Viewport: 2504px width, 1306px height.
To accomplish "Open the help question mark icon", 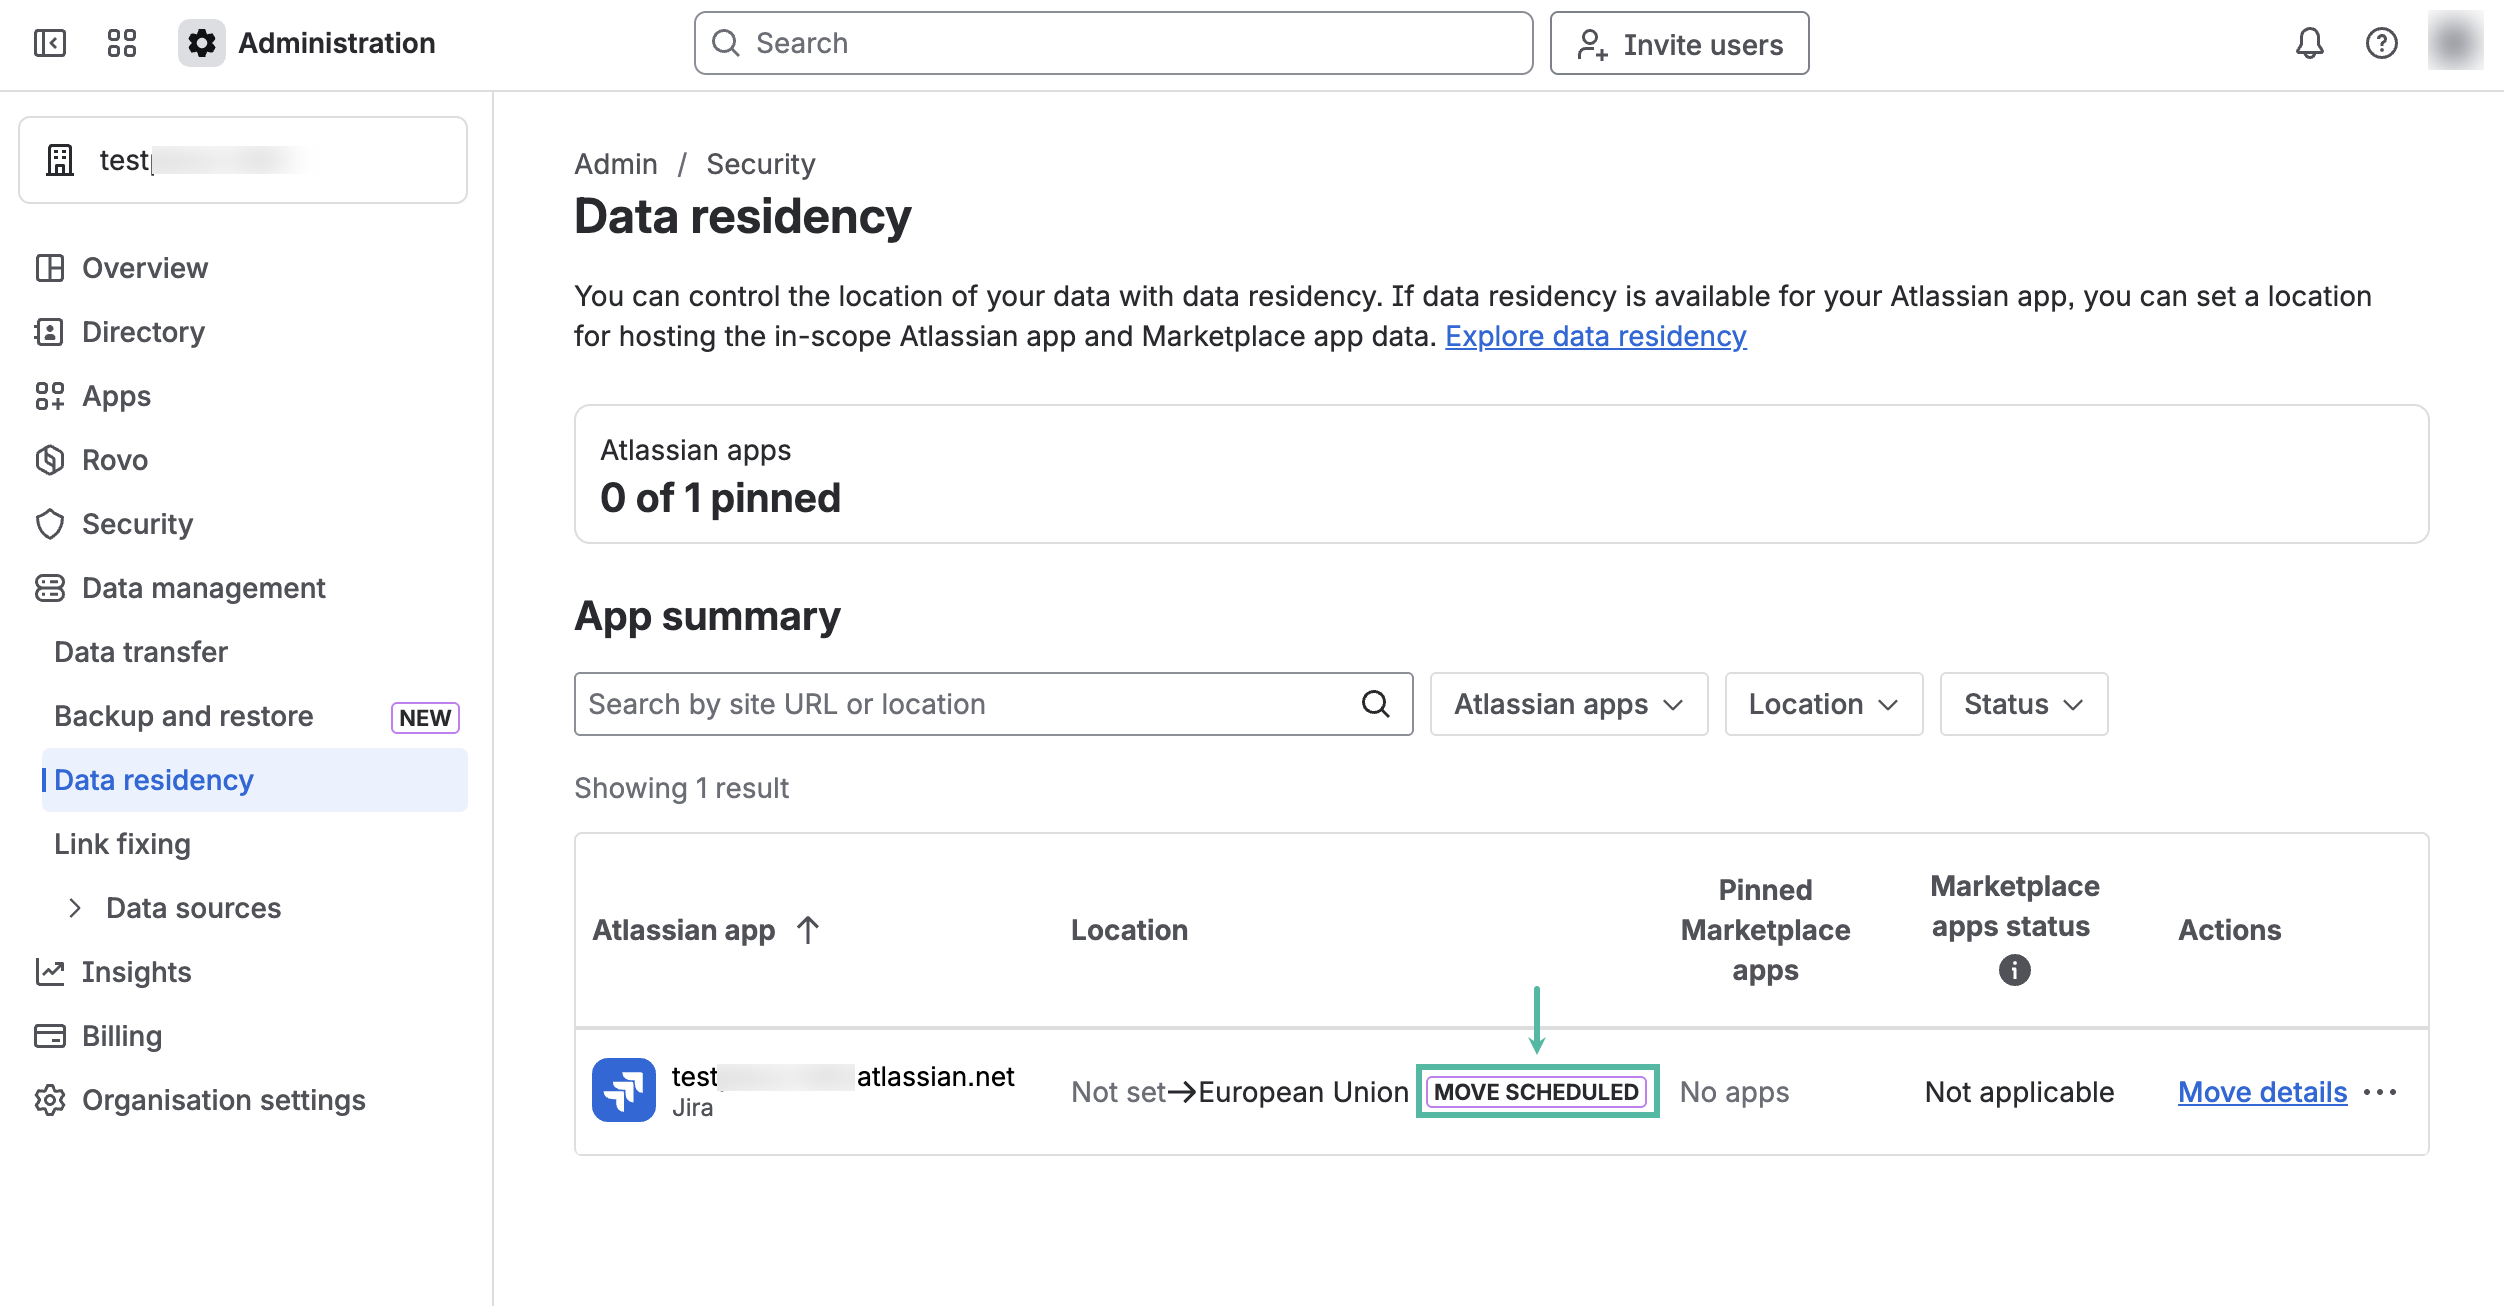I will coord(2381,43).
